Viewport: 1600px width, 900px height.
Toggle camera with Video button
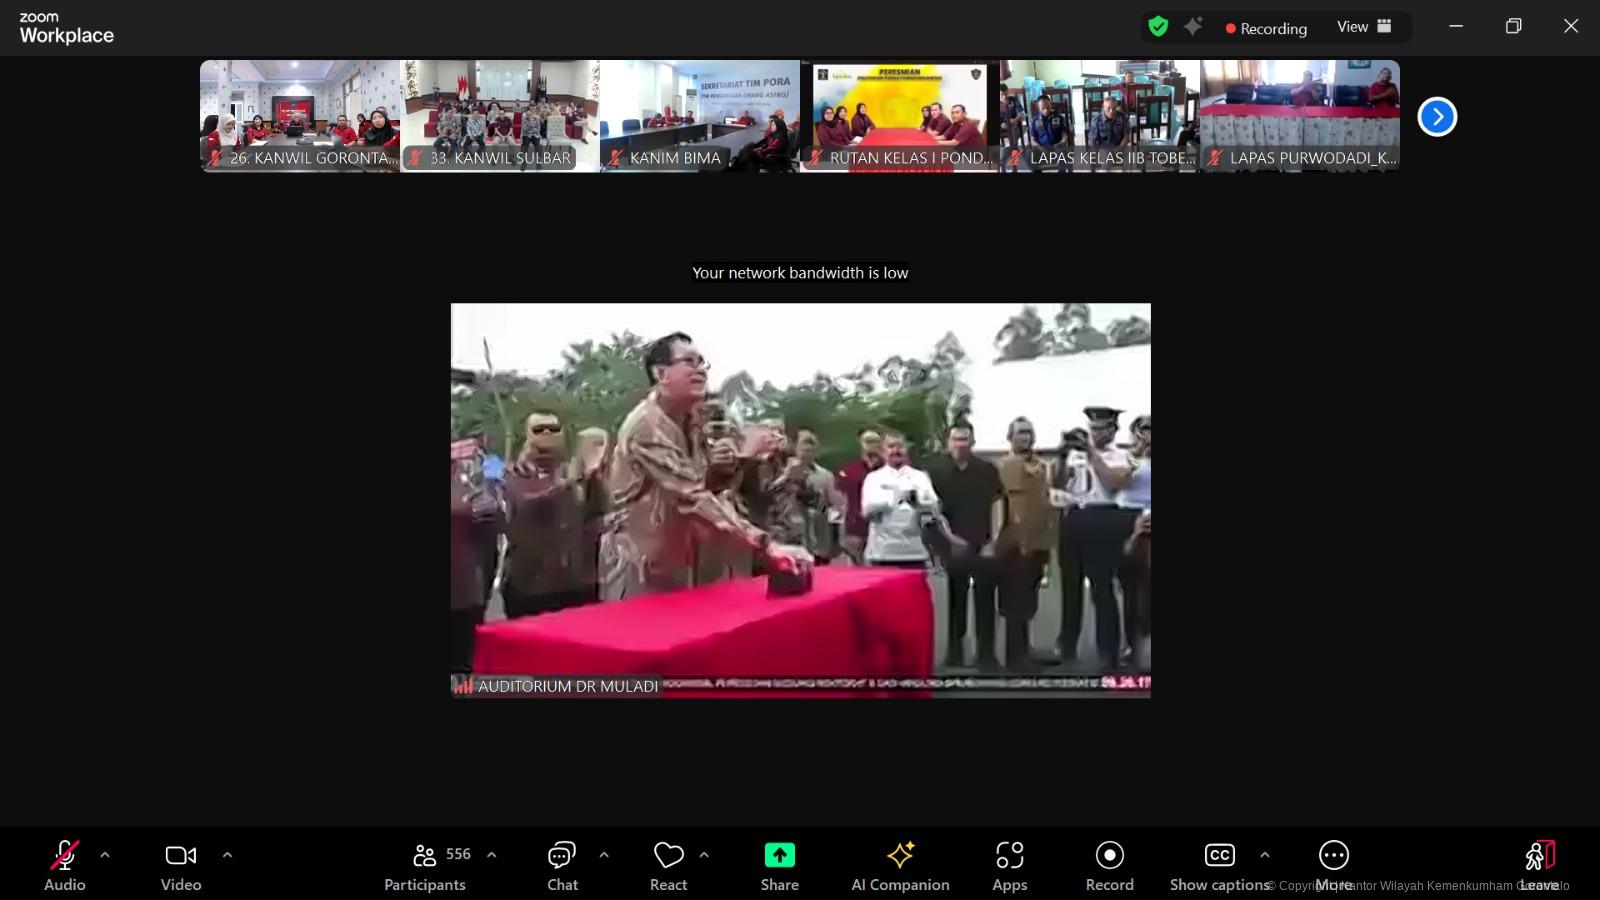coord(181,866)
